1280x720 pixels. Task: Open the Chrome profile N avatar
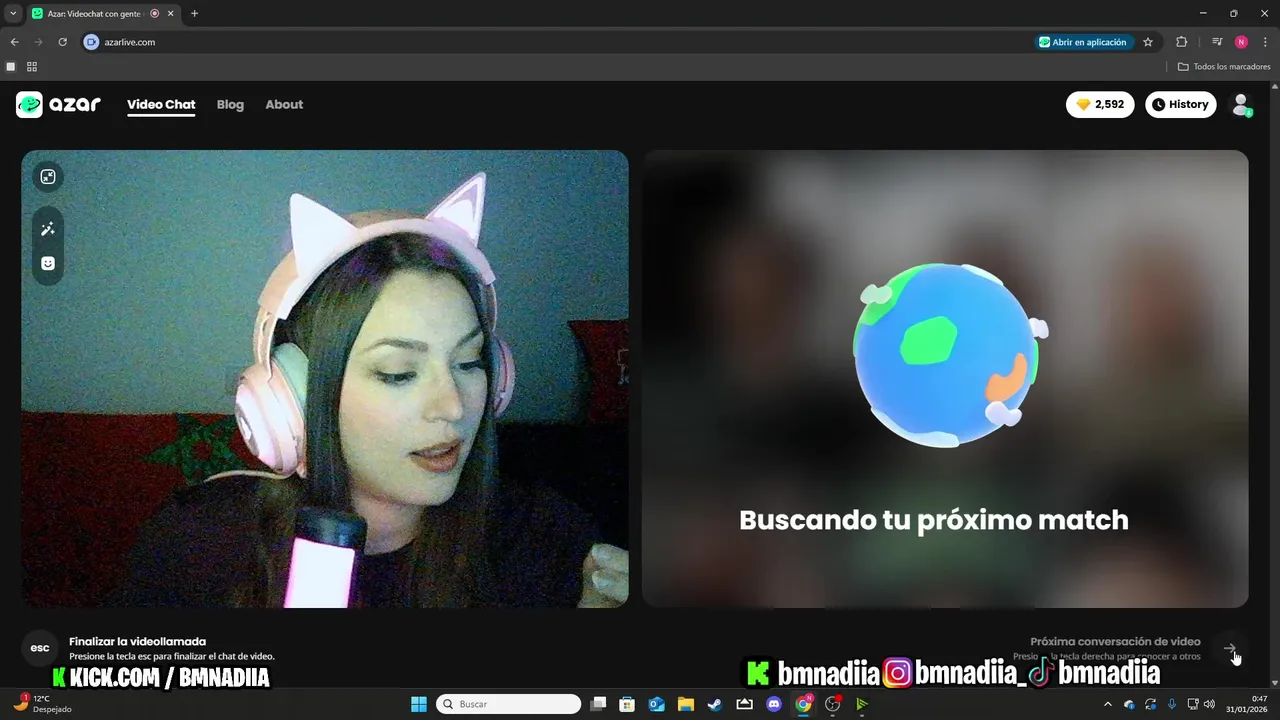1241,42
